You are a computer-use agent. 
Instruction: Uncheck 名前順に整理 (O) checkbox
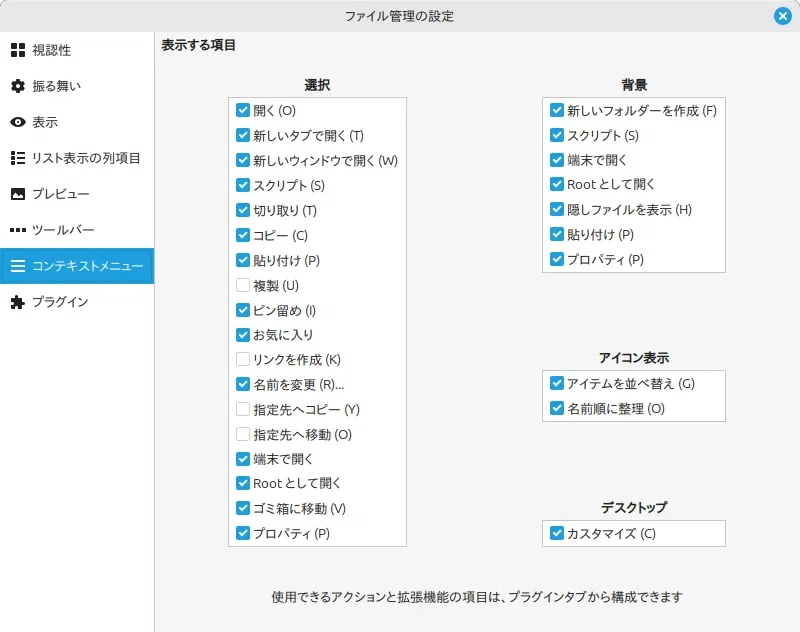click(557, 408)
